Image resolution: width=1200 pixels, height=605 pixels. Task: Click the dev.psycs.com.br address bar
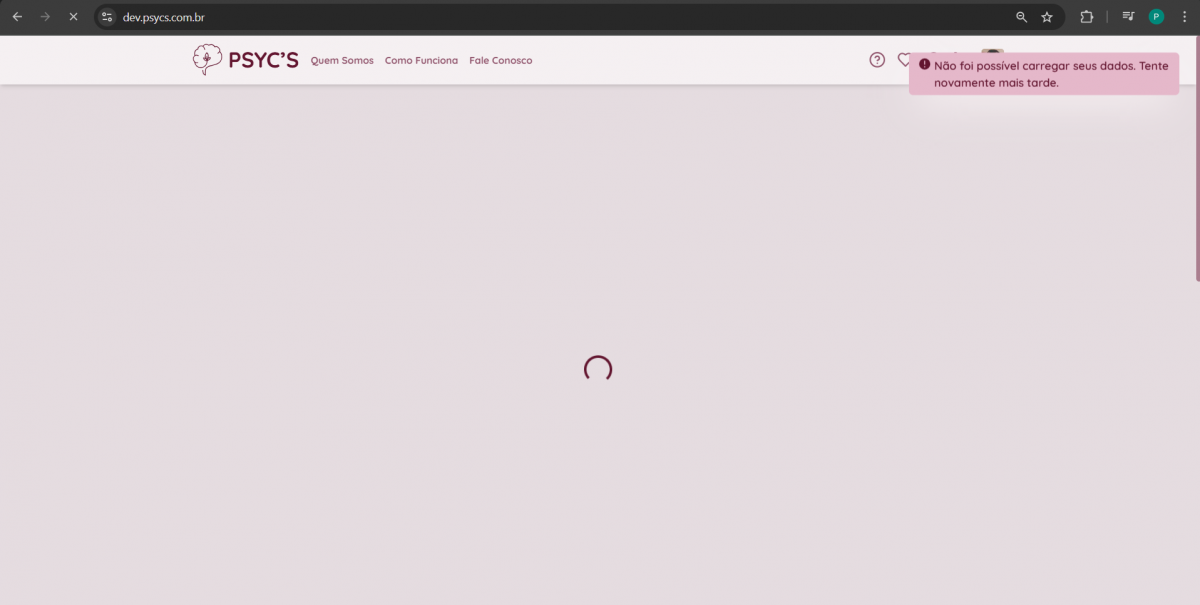coord(500,17)
